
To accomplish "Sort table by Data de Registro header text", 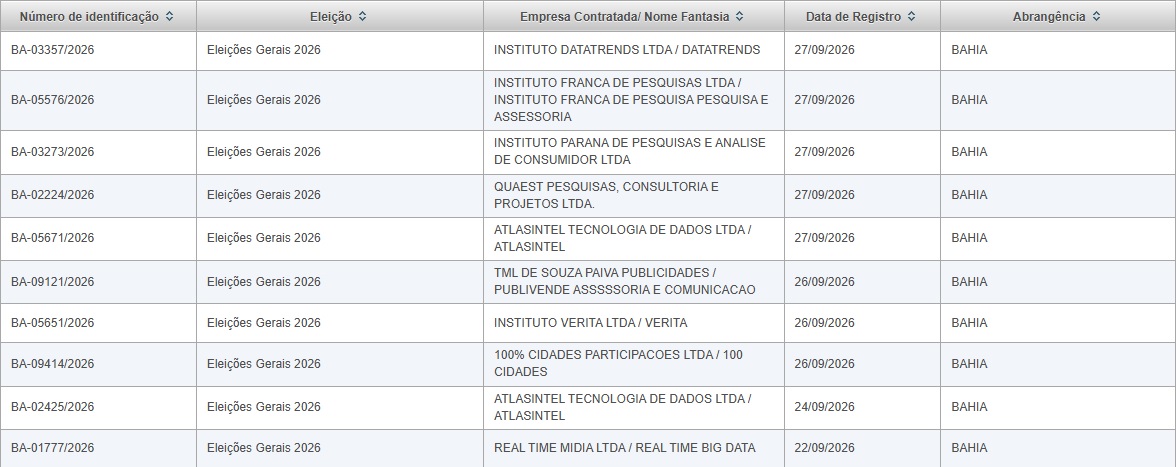I will (x=854, y=16).
